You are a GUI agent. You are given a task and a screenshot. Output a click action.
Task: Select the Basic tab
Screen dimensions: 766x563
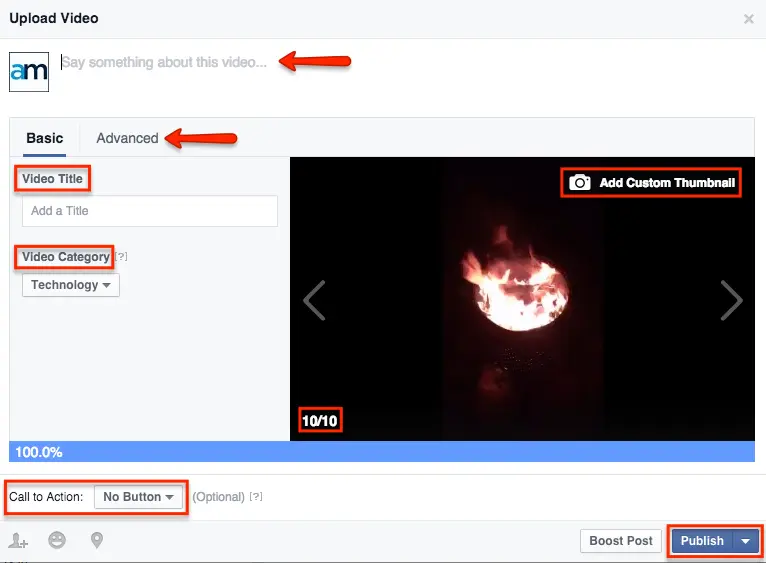tap(45, 138)
